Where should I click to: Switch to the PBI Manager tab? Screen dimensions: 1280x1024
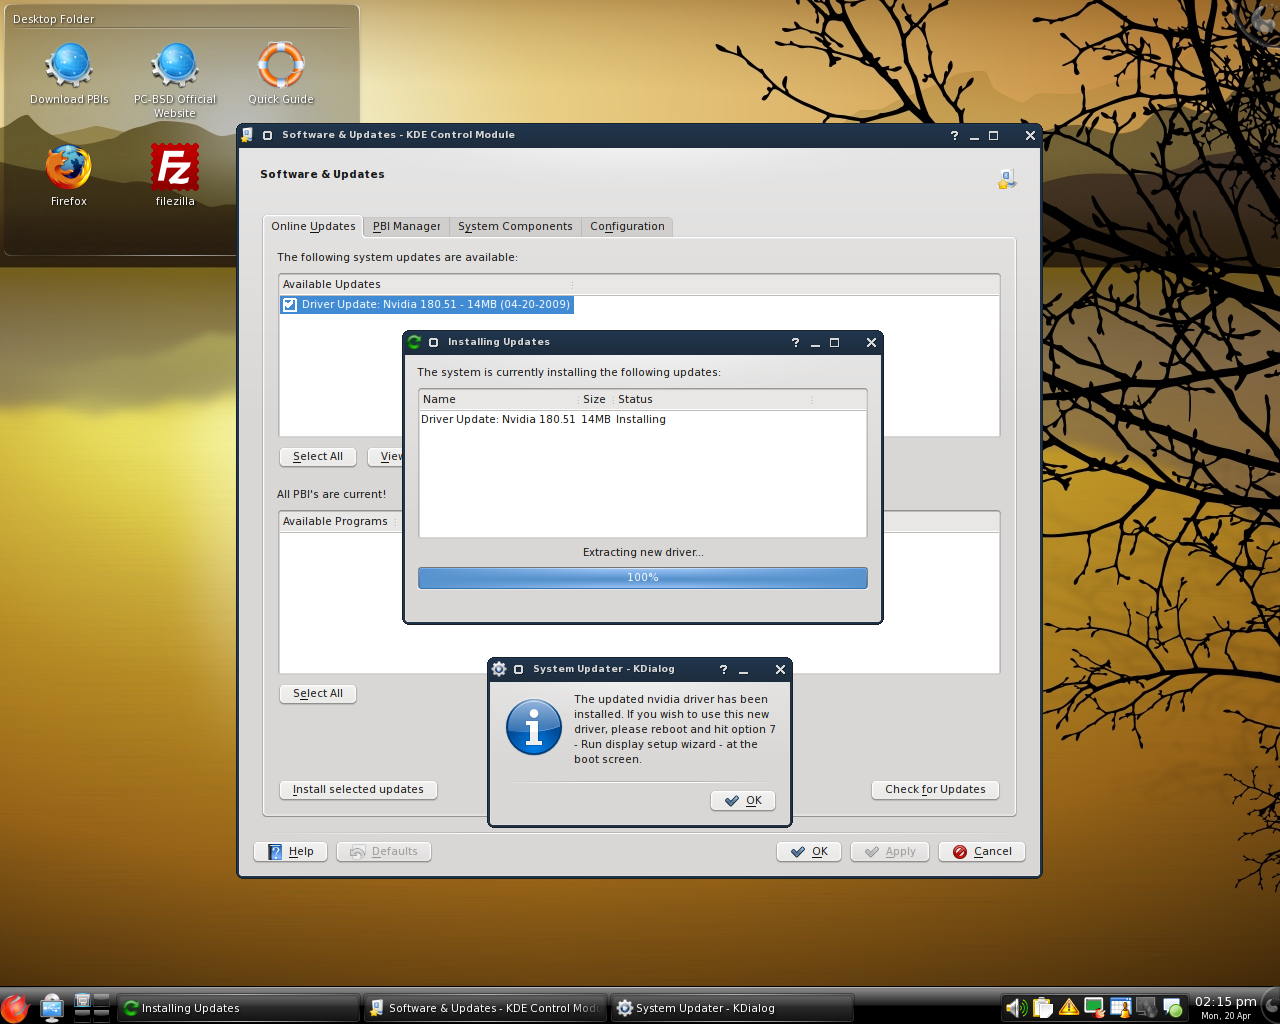tap(406, 227)
